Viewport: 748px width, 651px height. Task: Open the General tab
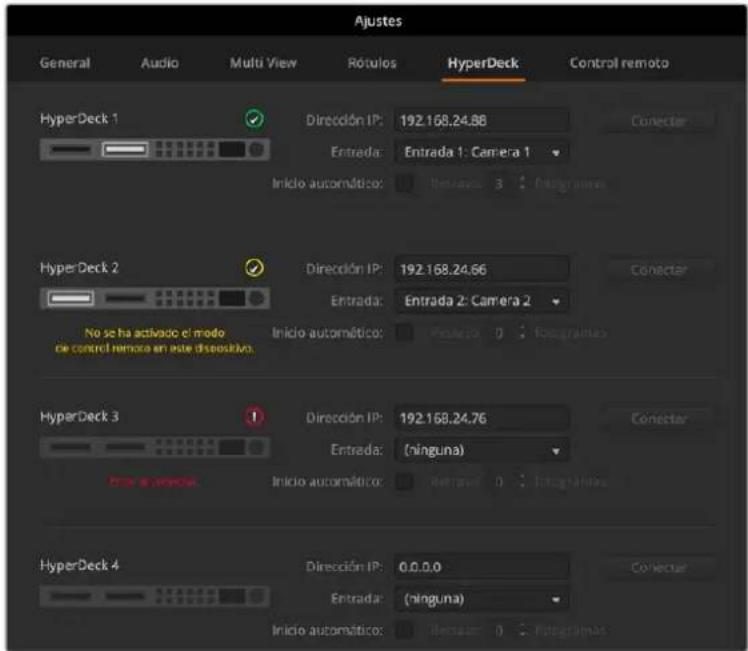(x=65, y=63)
